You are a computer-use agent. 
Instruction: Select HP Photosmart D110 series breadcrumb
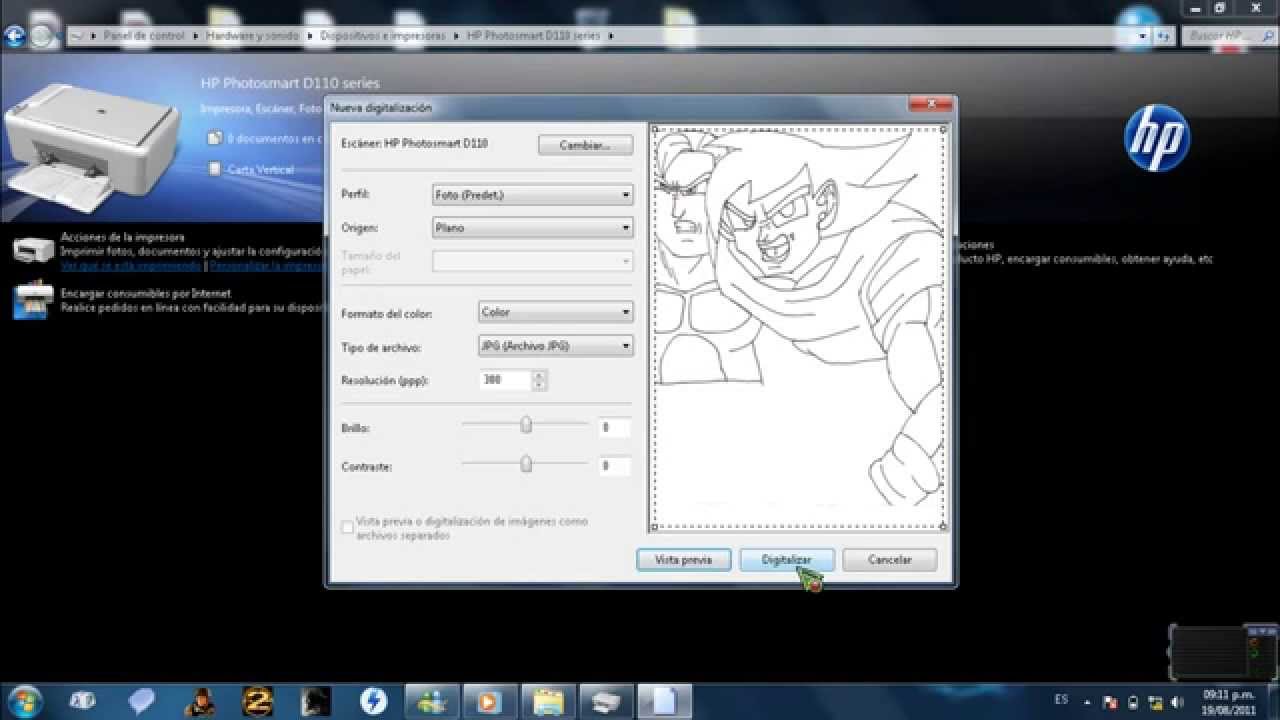[535, 36]
